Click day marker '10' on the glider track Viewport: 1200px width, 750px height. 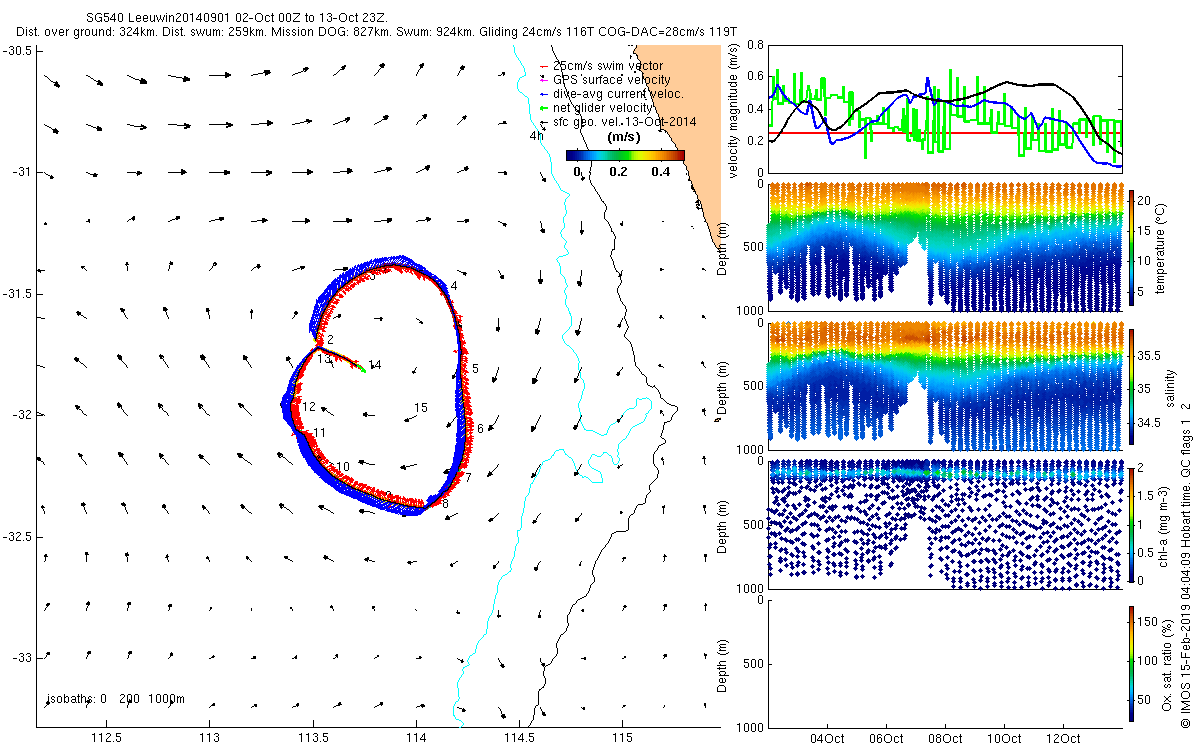(343, 467)
